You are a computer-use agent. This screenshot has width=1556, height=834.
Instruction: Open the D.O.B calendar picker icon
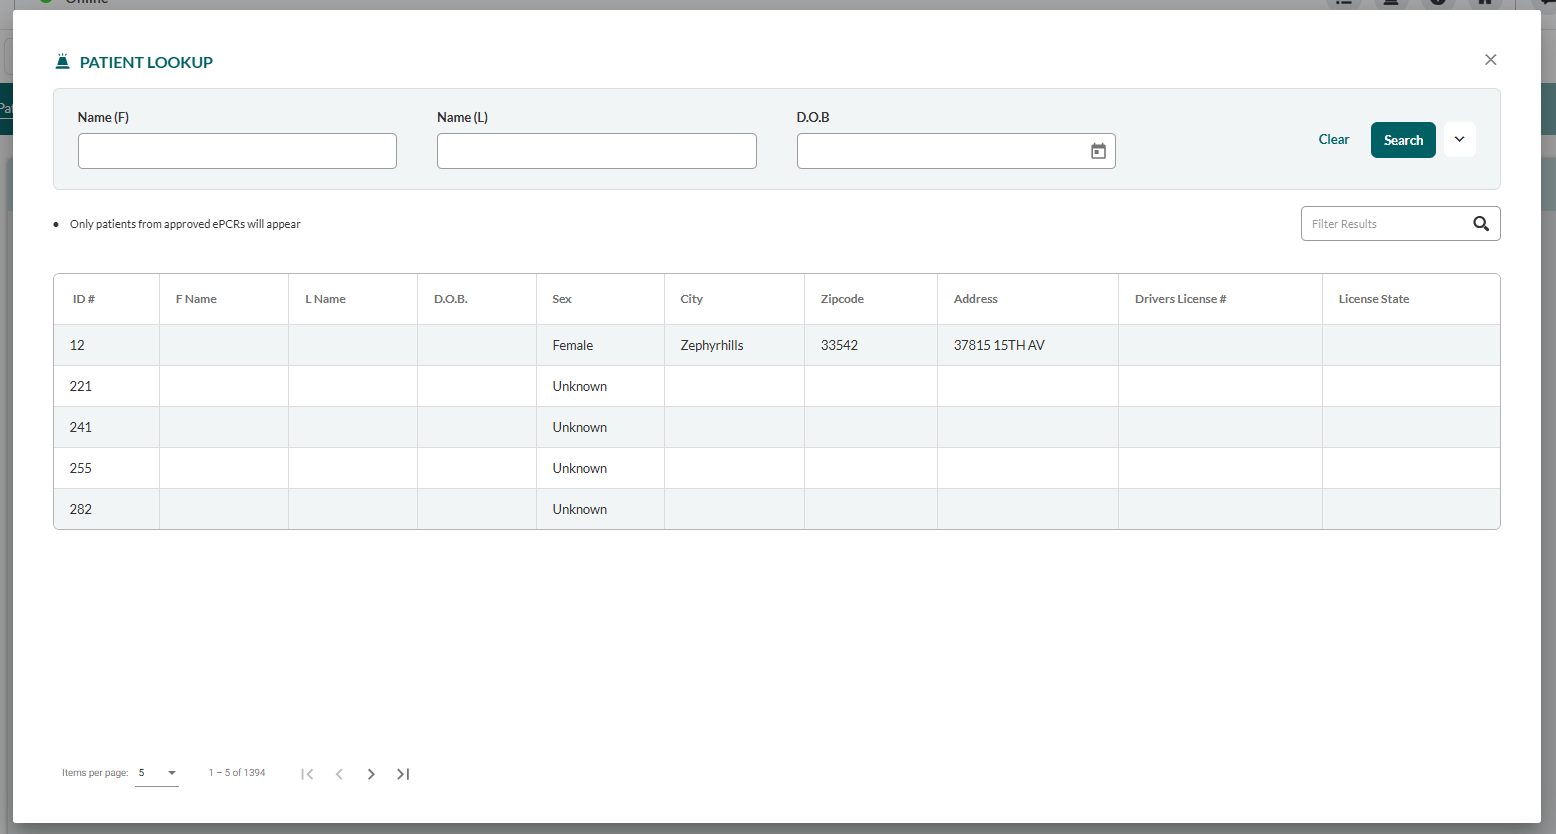pos(1098,151)
